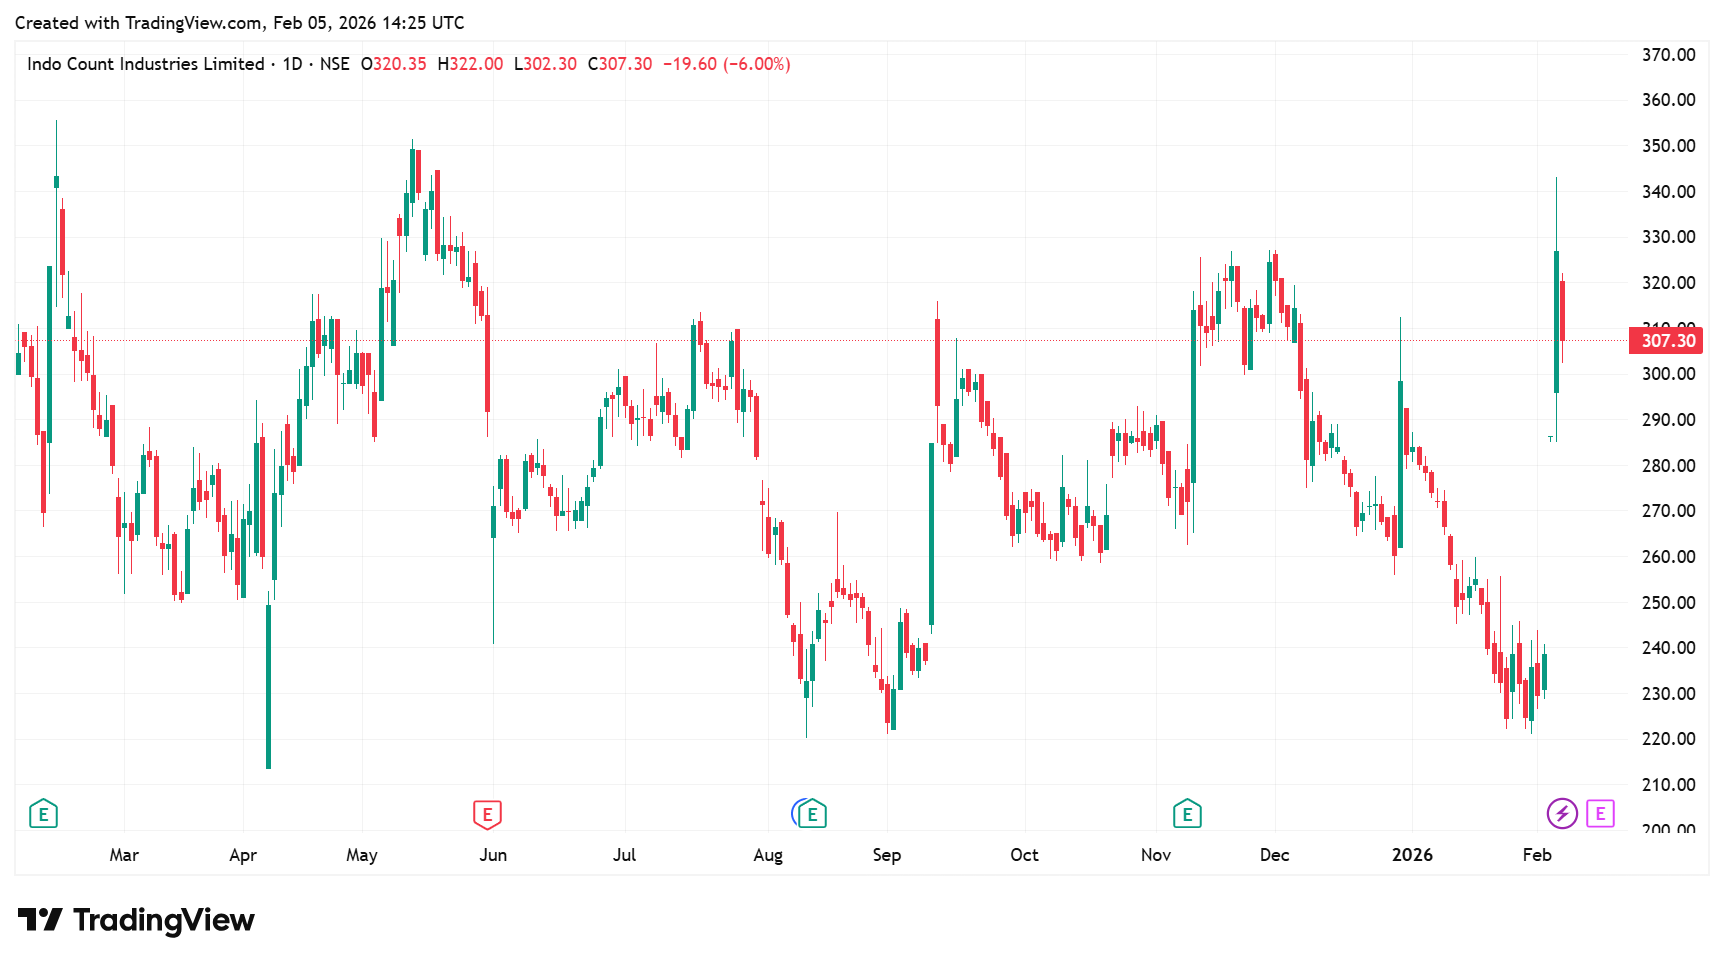Click the May label on time axis
The width and height of the screenshot is (1724, 965).
[x=362, y=855]
